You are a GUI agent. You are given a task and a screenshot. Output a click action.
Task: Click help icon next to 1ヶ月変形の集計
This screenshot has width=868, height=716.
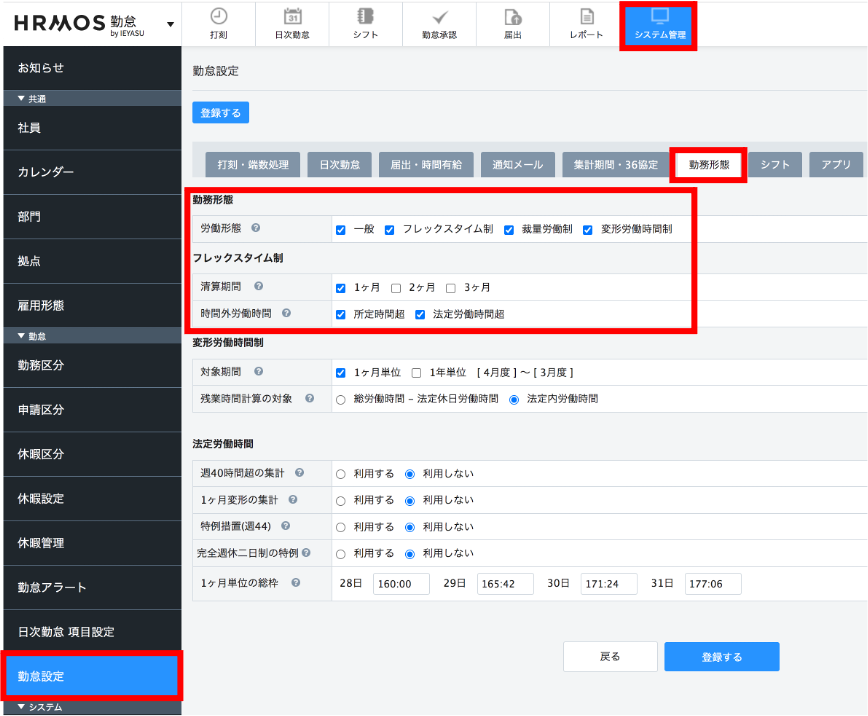point(293,499)
